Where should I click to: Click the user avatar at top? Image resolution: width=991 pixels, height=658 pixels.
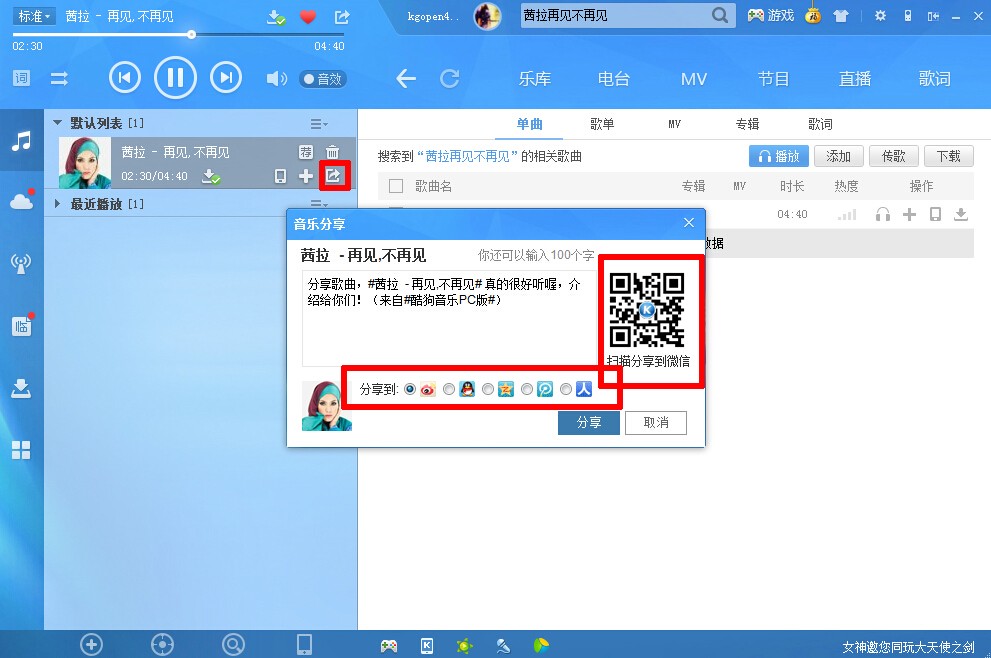(487, 16)
